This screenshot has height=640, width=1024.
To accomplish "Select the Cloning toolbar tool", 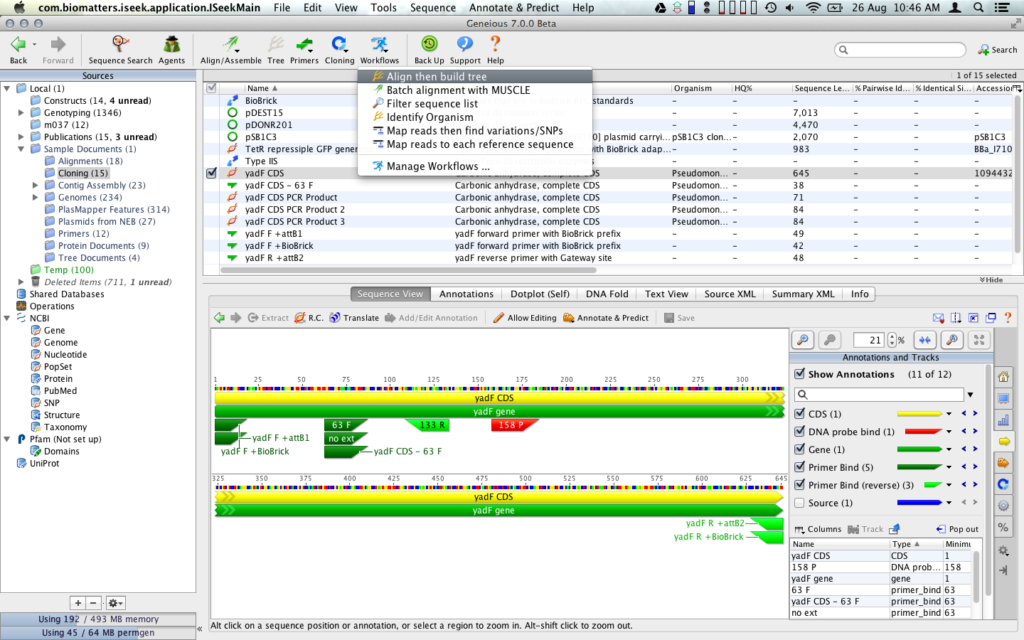I will [x=339, y=47].
